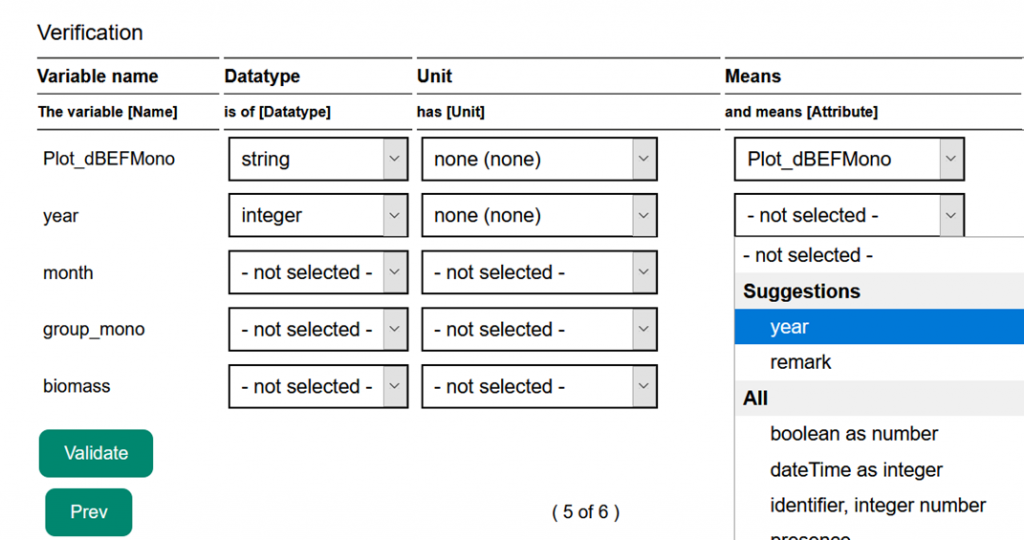The image size is (1024, 540).
Task: Open the year Unit dropdown
Action: (539, 215)
